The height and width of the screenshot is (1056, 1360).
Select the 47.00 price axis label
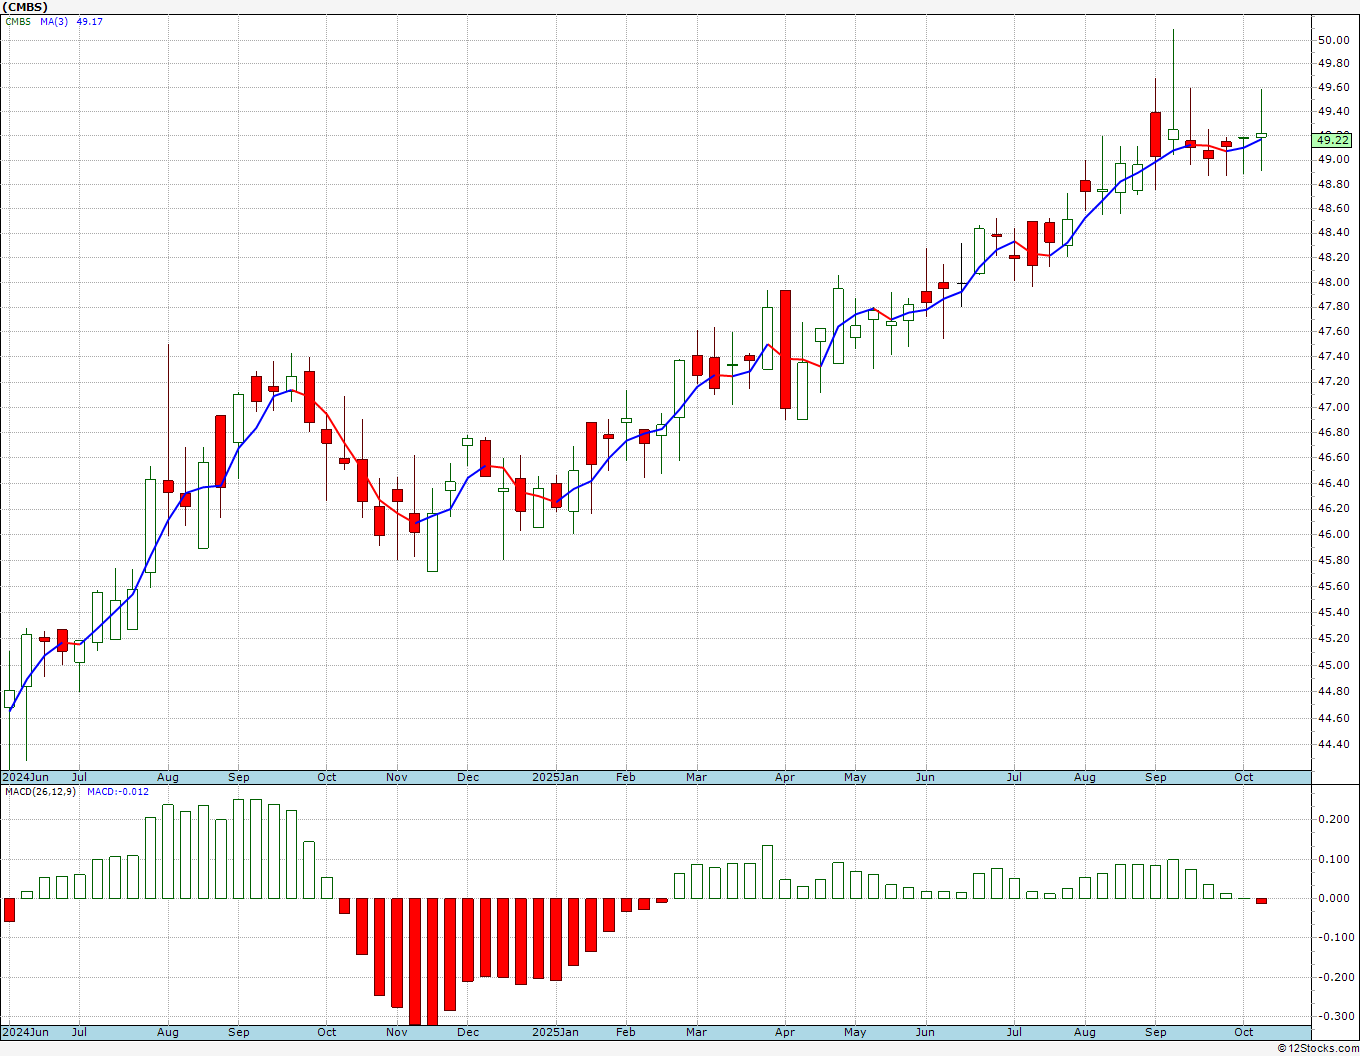coord(1334,407)
